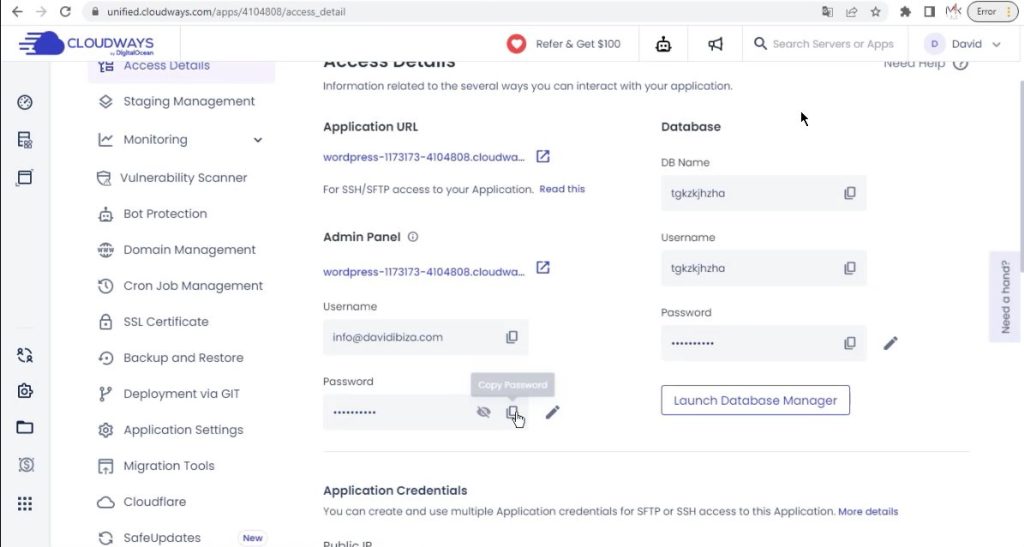Click Refer & Get $100
The width and height of the screenshot is (1024, 547).
pyautogui.click(x=564, y=44)
